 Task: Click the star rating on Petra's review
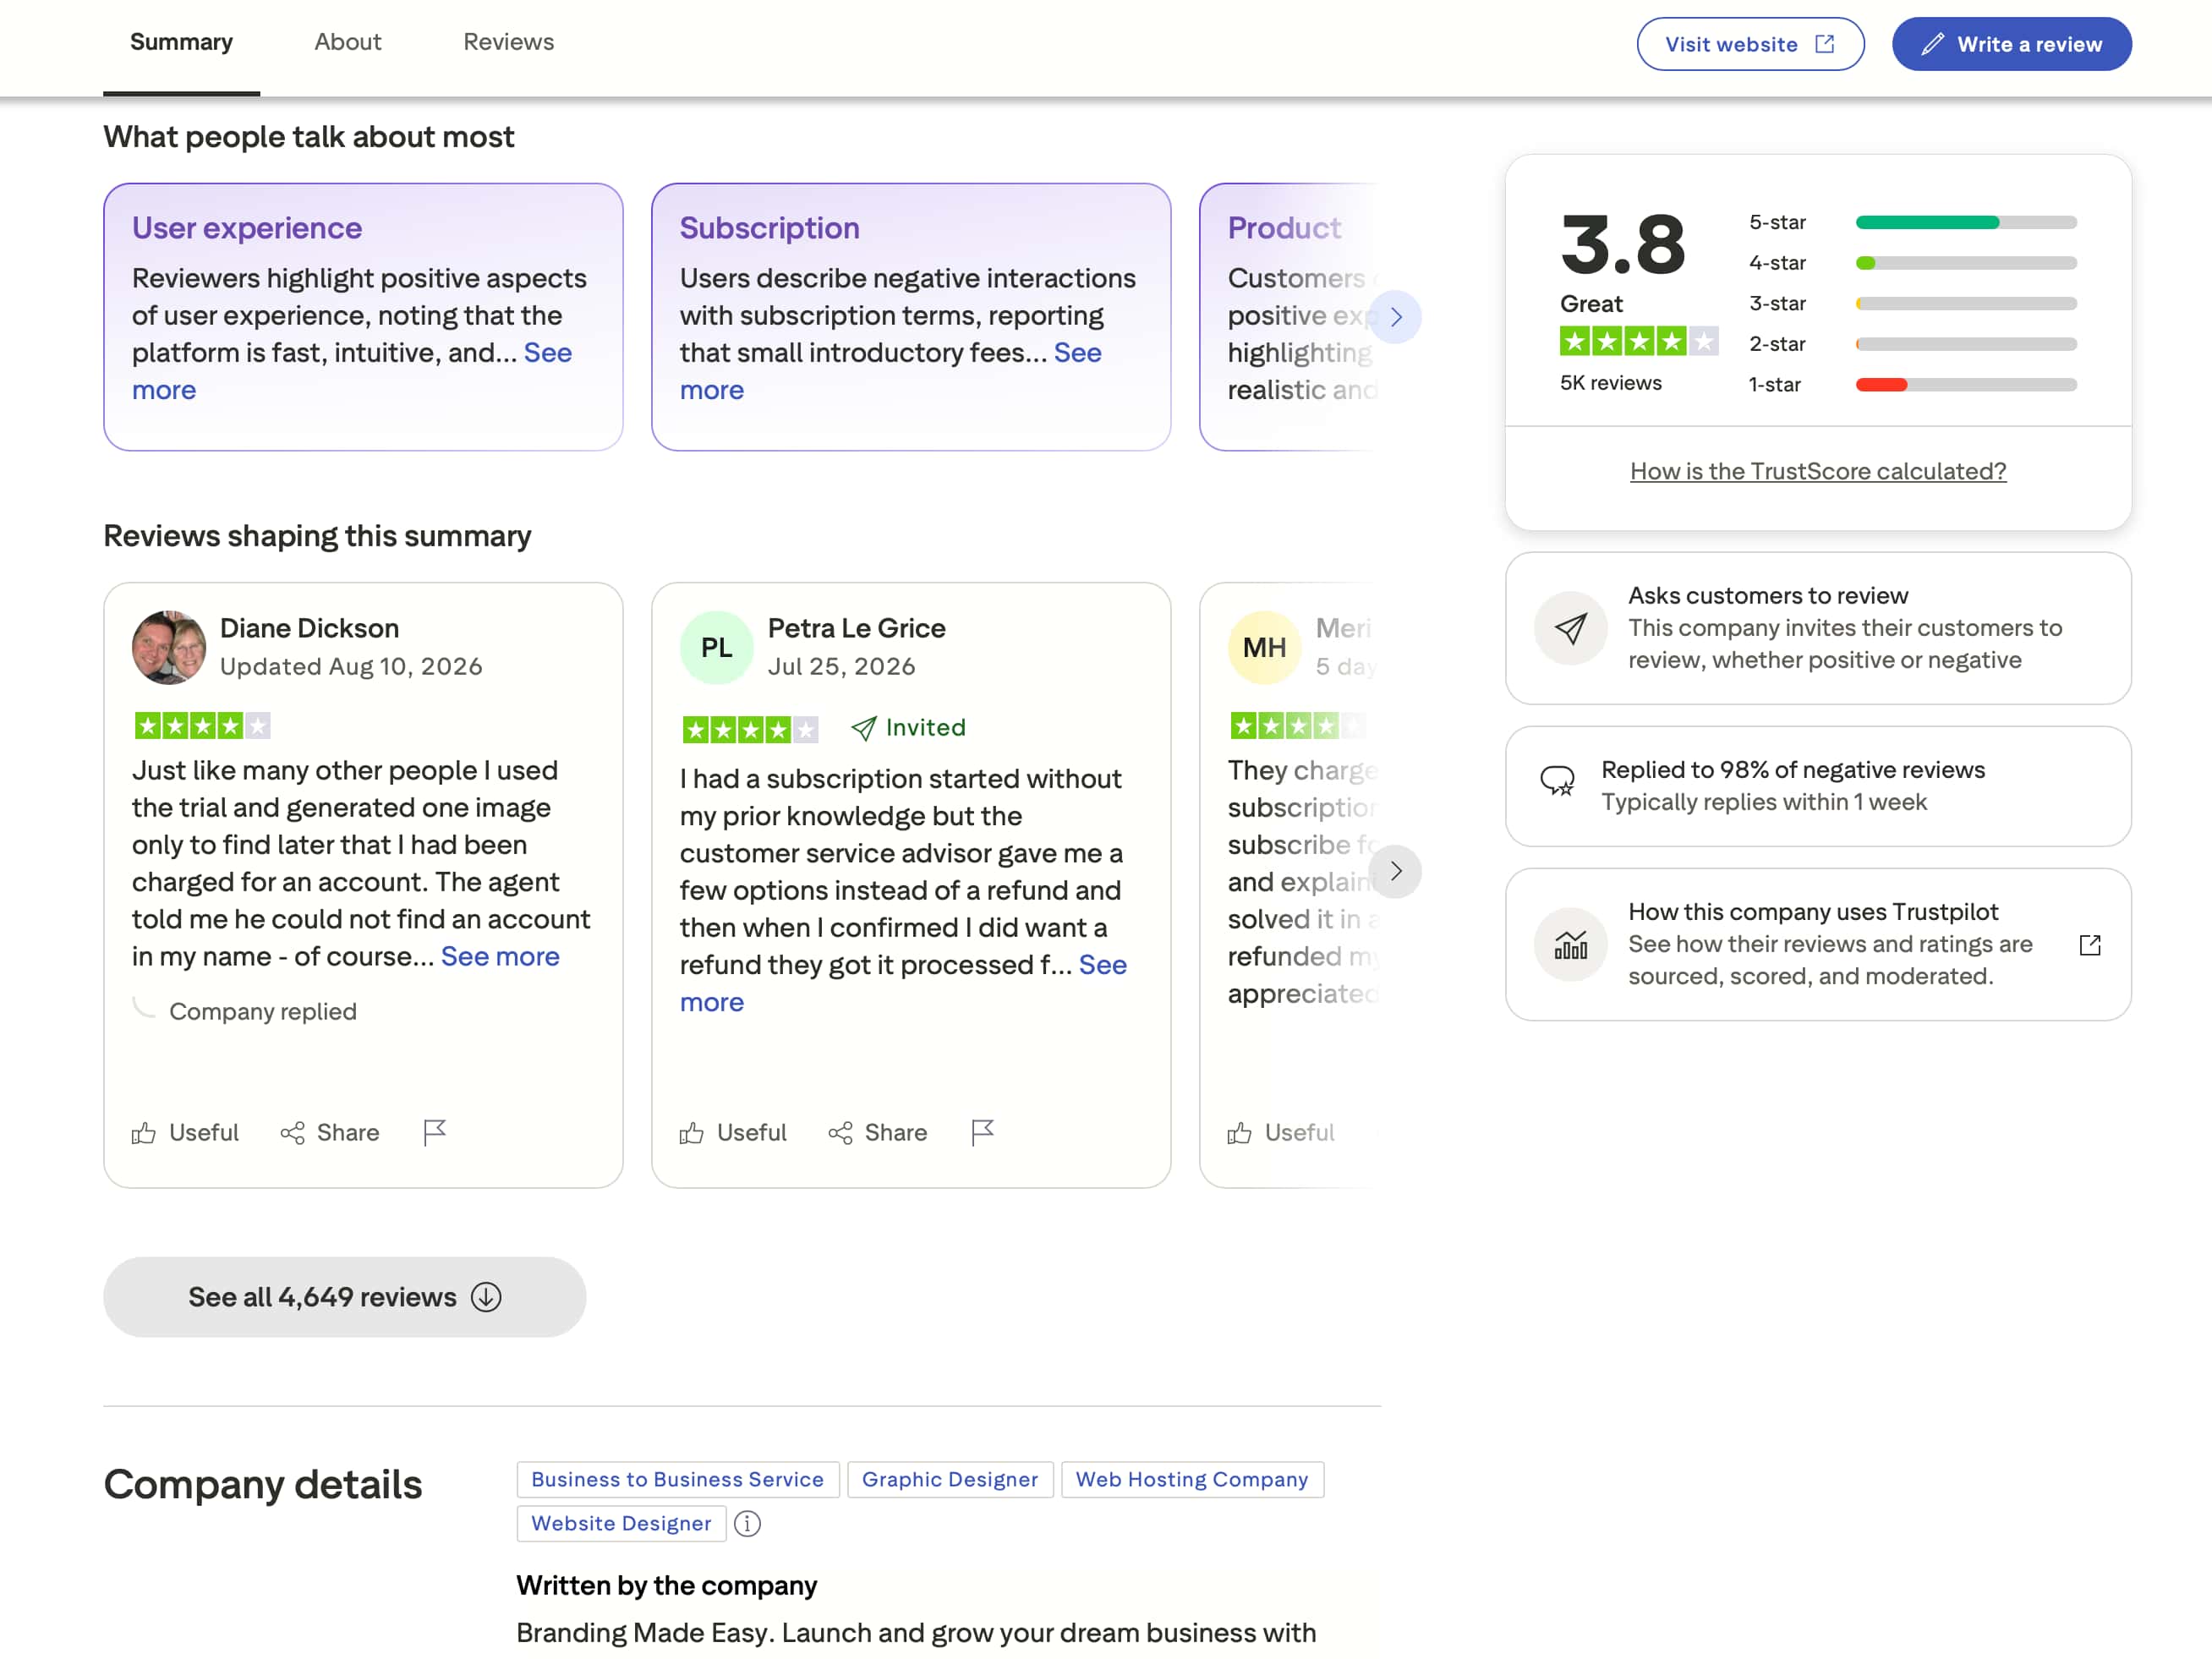point(750,730)
